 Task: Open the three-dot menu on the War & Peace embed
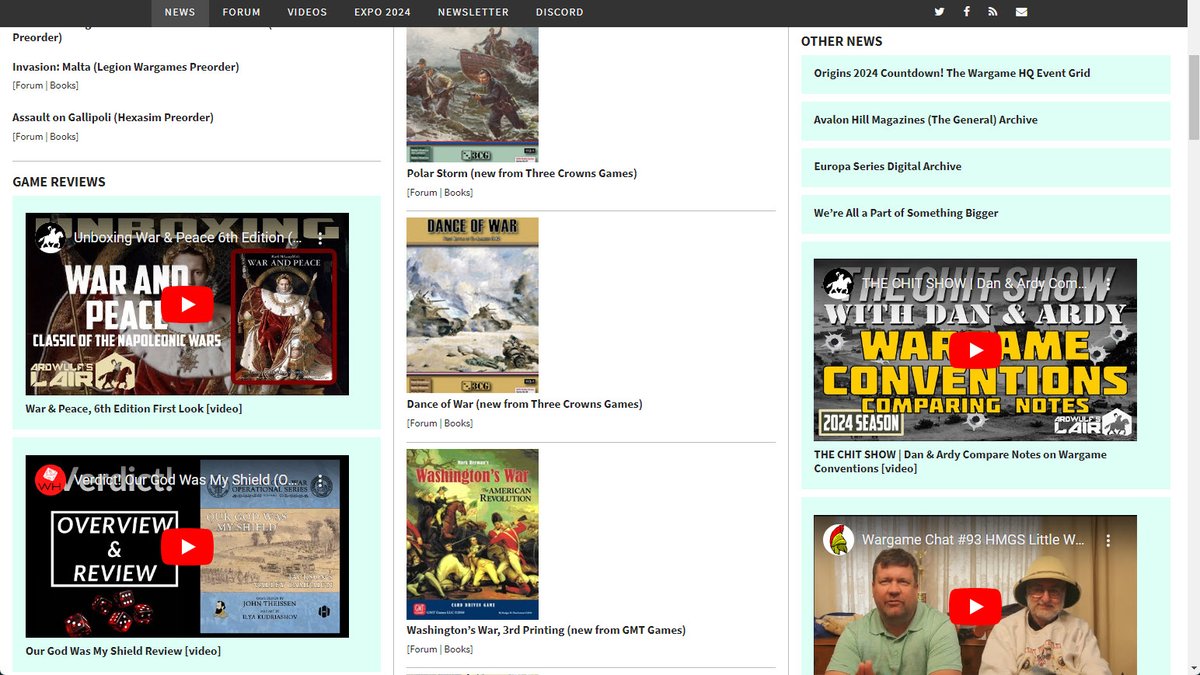pyautogui.click(x=322, y=236)
